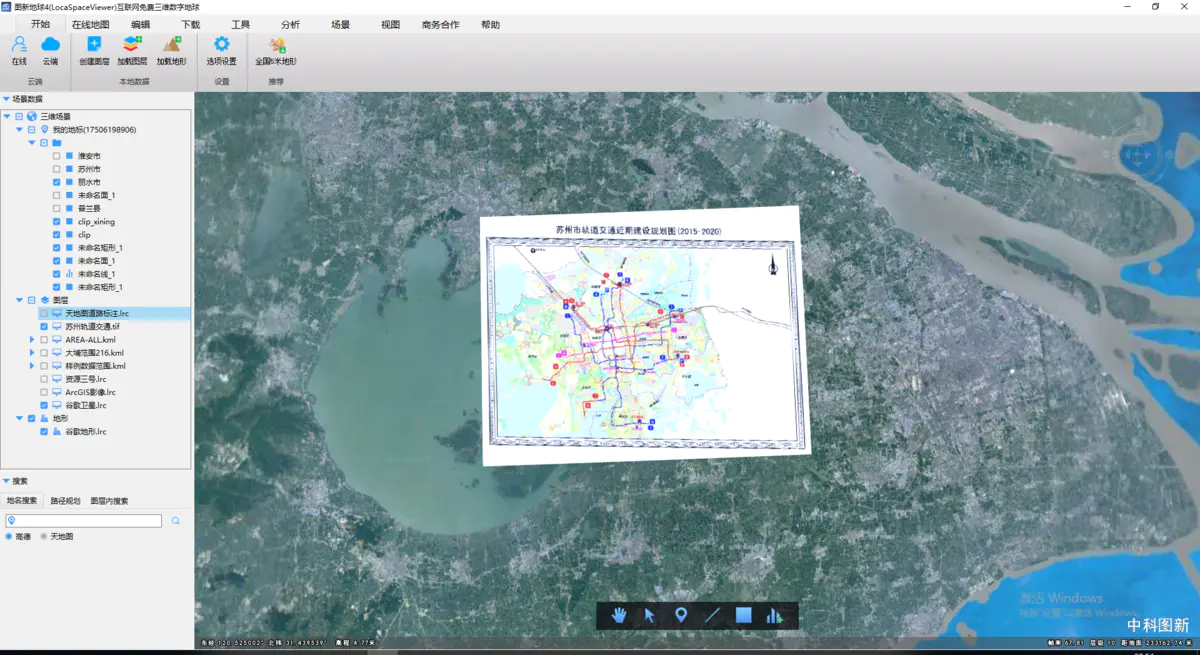Screen dimensions: 1200x655
Task: Uncheck the 苏州轨道交通.tif layer
Action: point(44,327)
